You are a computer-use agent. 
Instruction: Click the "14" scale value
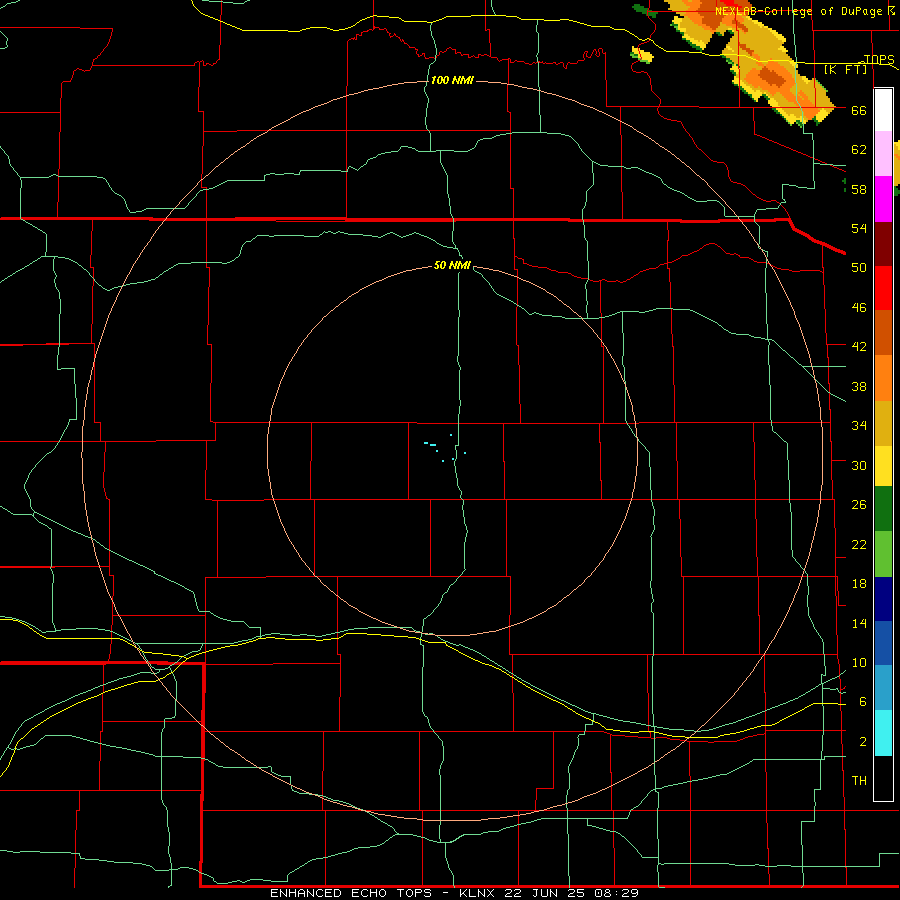click(x=859, y=623)
